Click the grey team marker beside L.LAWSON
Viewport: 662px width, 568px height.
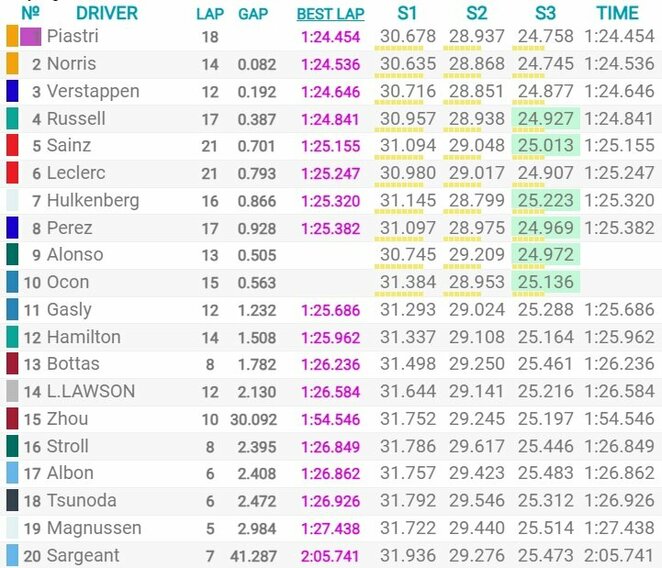click(x=12, y=391)
